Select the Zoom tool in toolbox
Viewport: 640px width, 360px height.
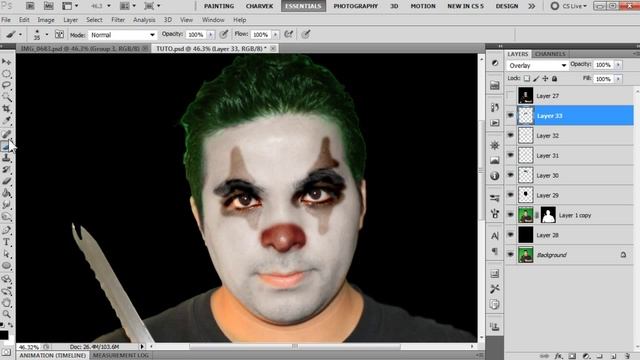click(7, 314)
